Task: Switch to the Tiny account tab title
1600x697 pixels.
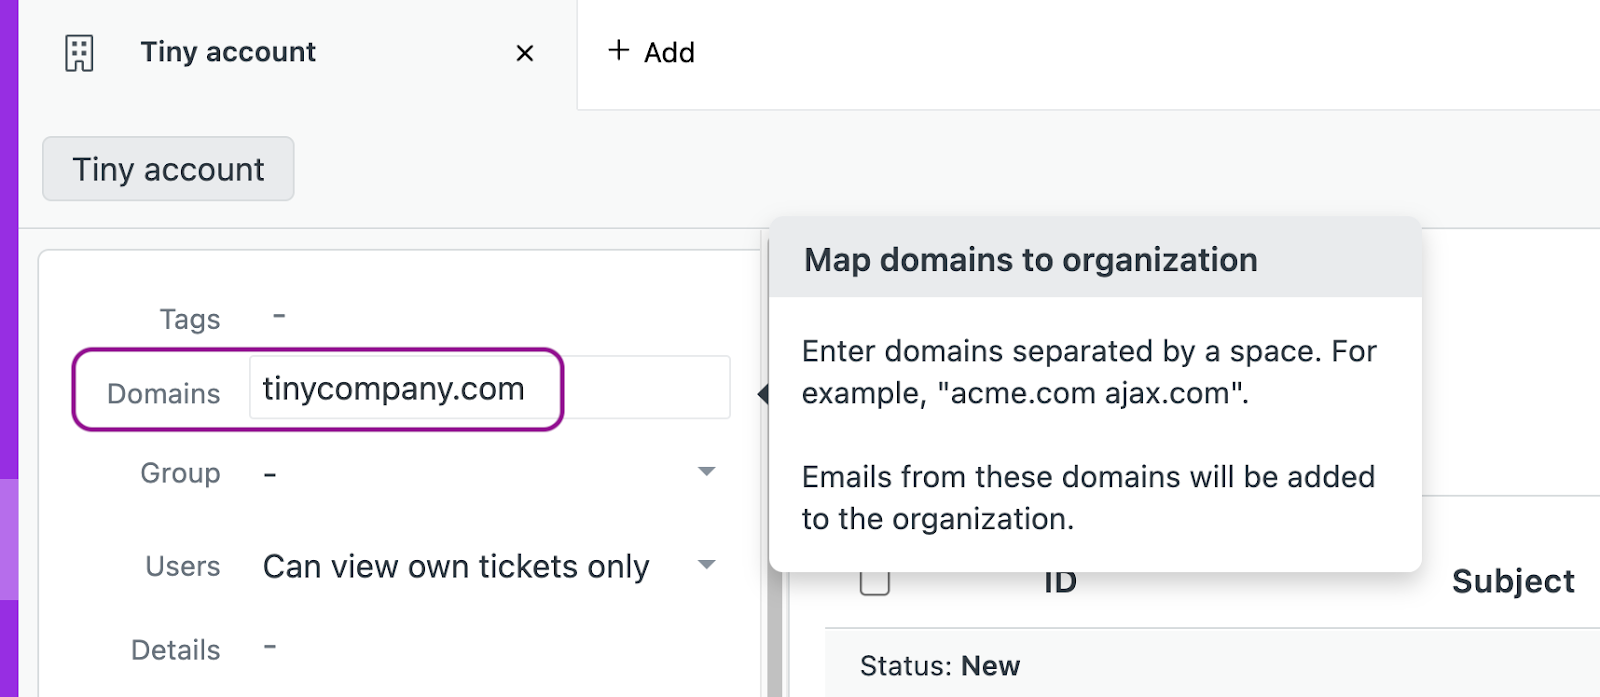Action: click(x=228, y=52)
